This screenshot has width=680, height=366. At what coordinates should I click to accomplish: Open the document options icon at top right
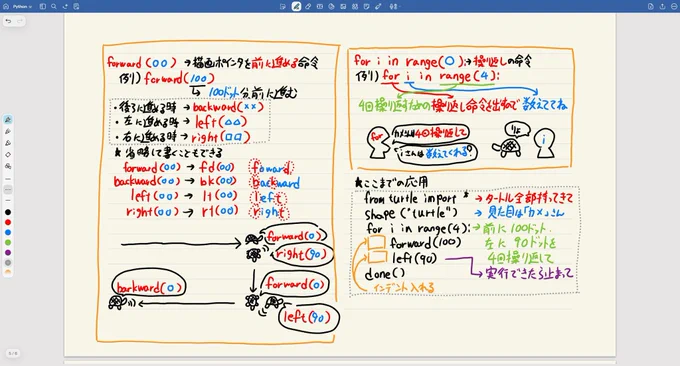point(651,7)
